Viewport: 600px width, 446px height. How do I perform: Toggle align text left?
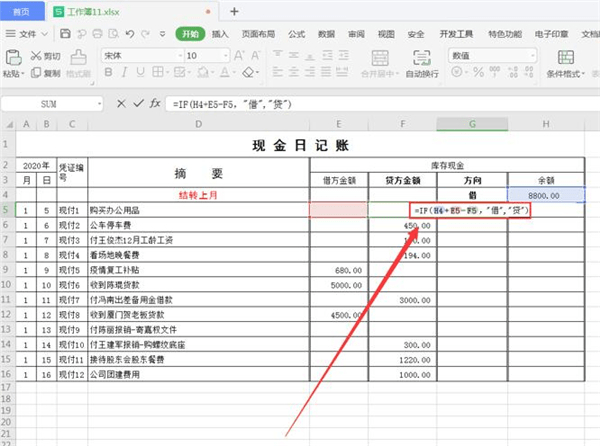coord(277,72)
